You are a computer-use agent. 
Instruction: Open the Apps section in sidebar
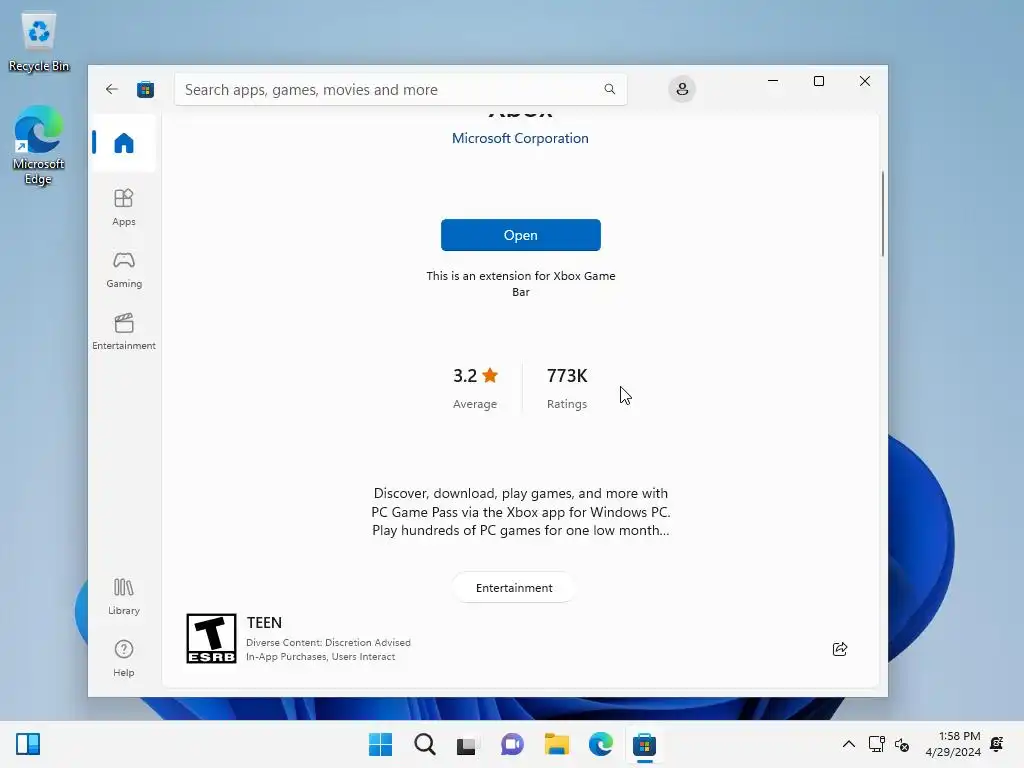click(x=123, y=208)
